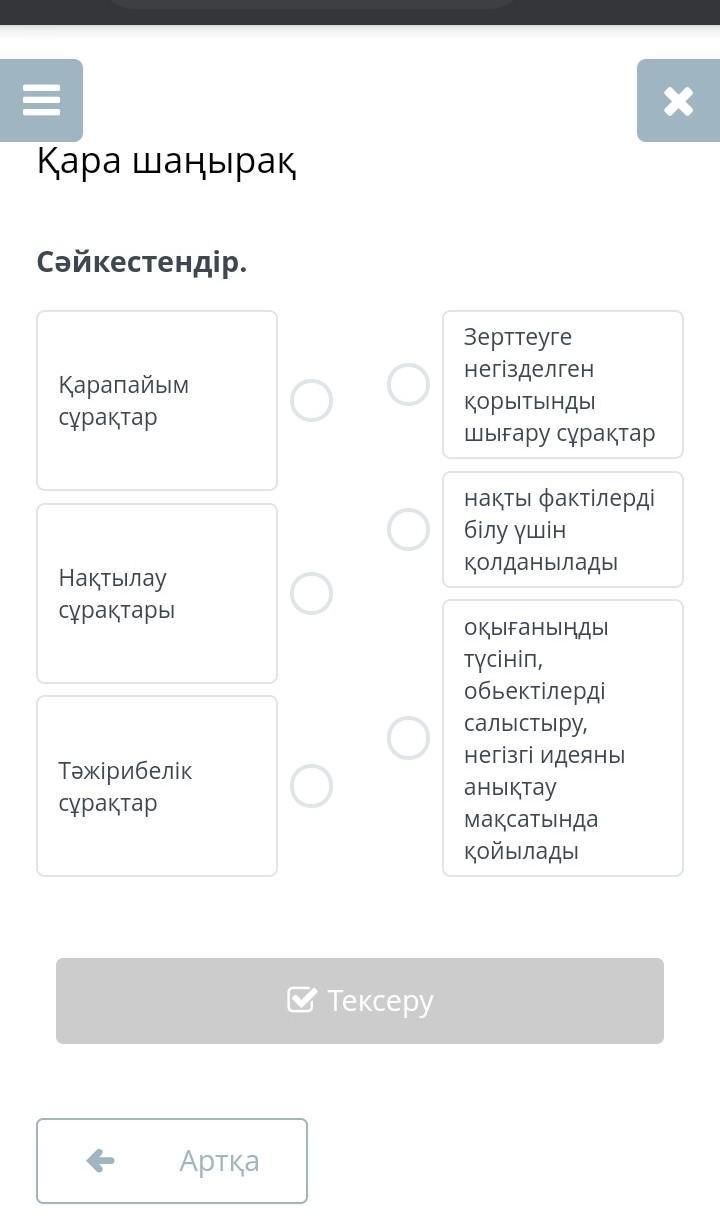
Task: Click the Тәжірибелік сұрақтар card
Action: pyautogui.click(x=157, y=786)
